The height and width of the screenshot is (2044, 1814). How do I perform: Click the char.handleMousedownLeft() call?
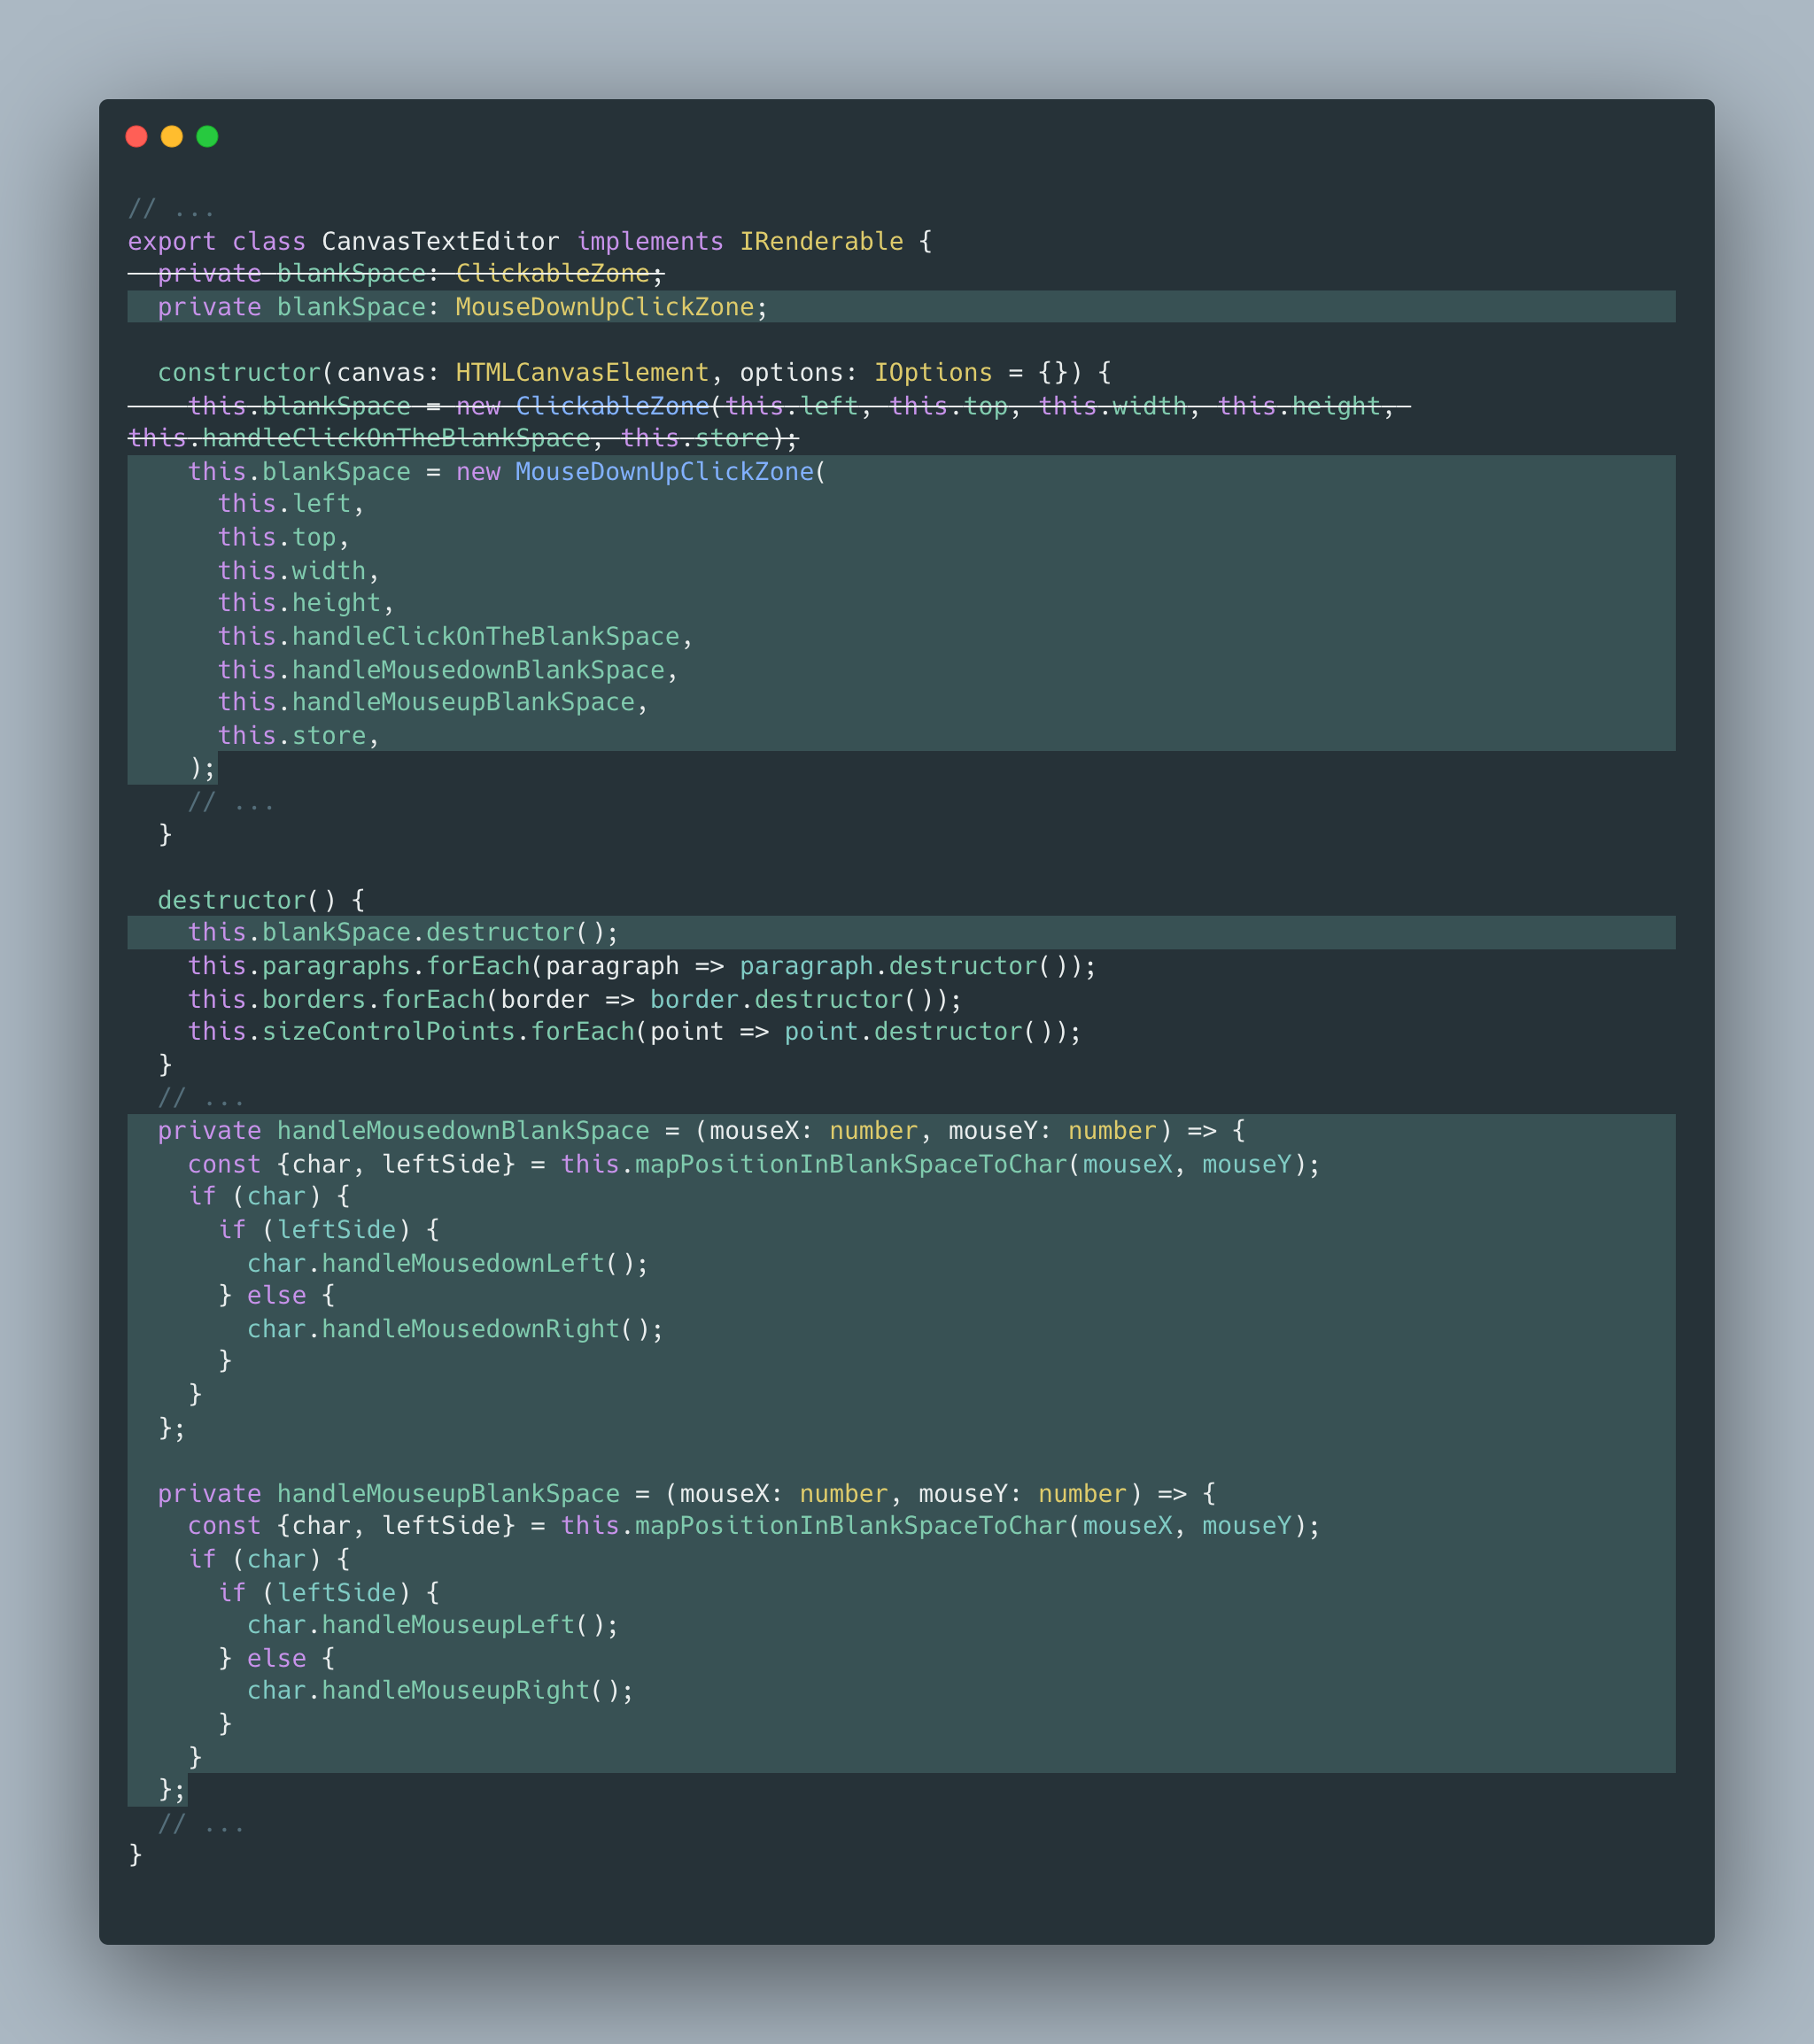tap(447, 1264)
